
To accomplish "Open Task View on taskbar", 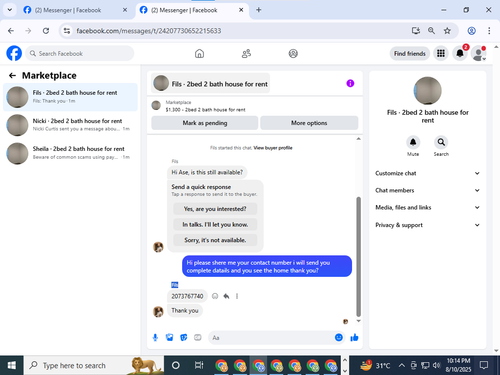I will coord(199,366).
